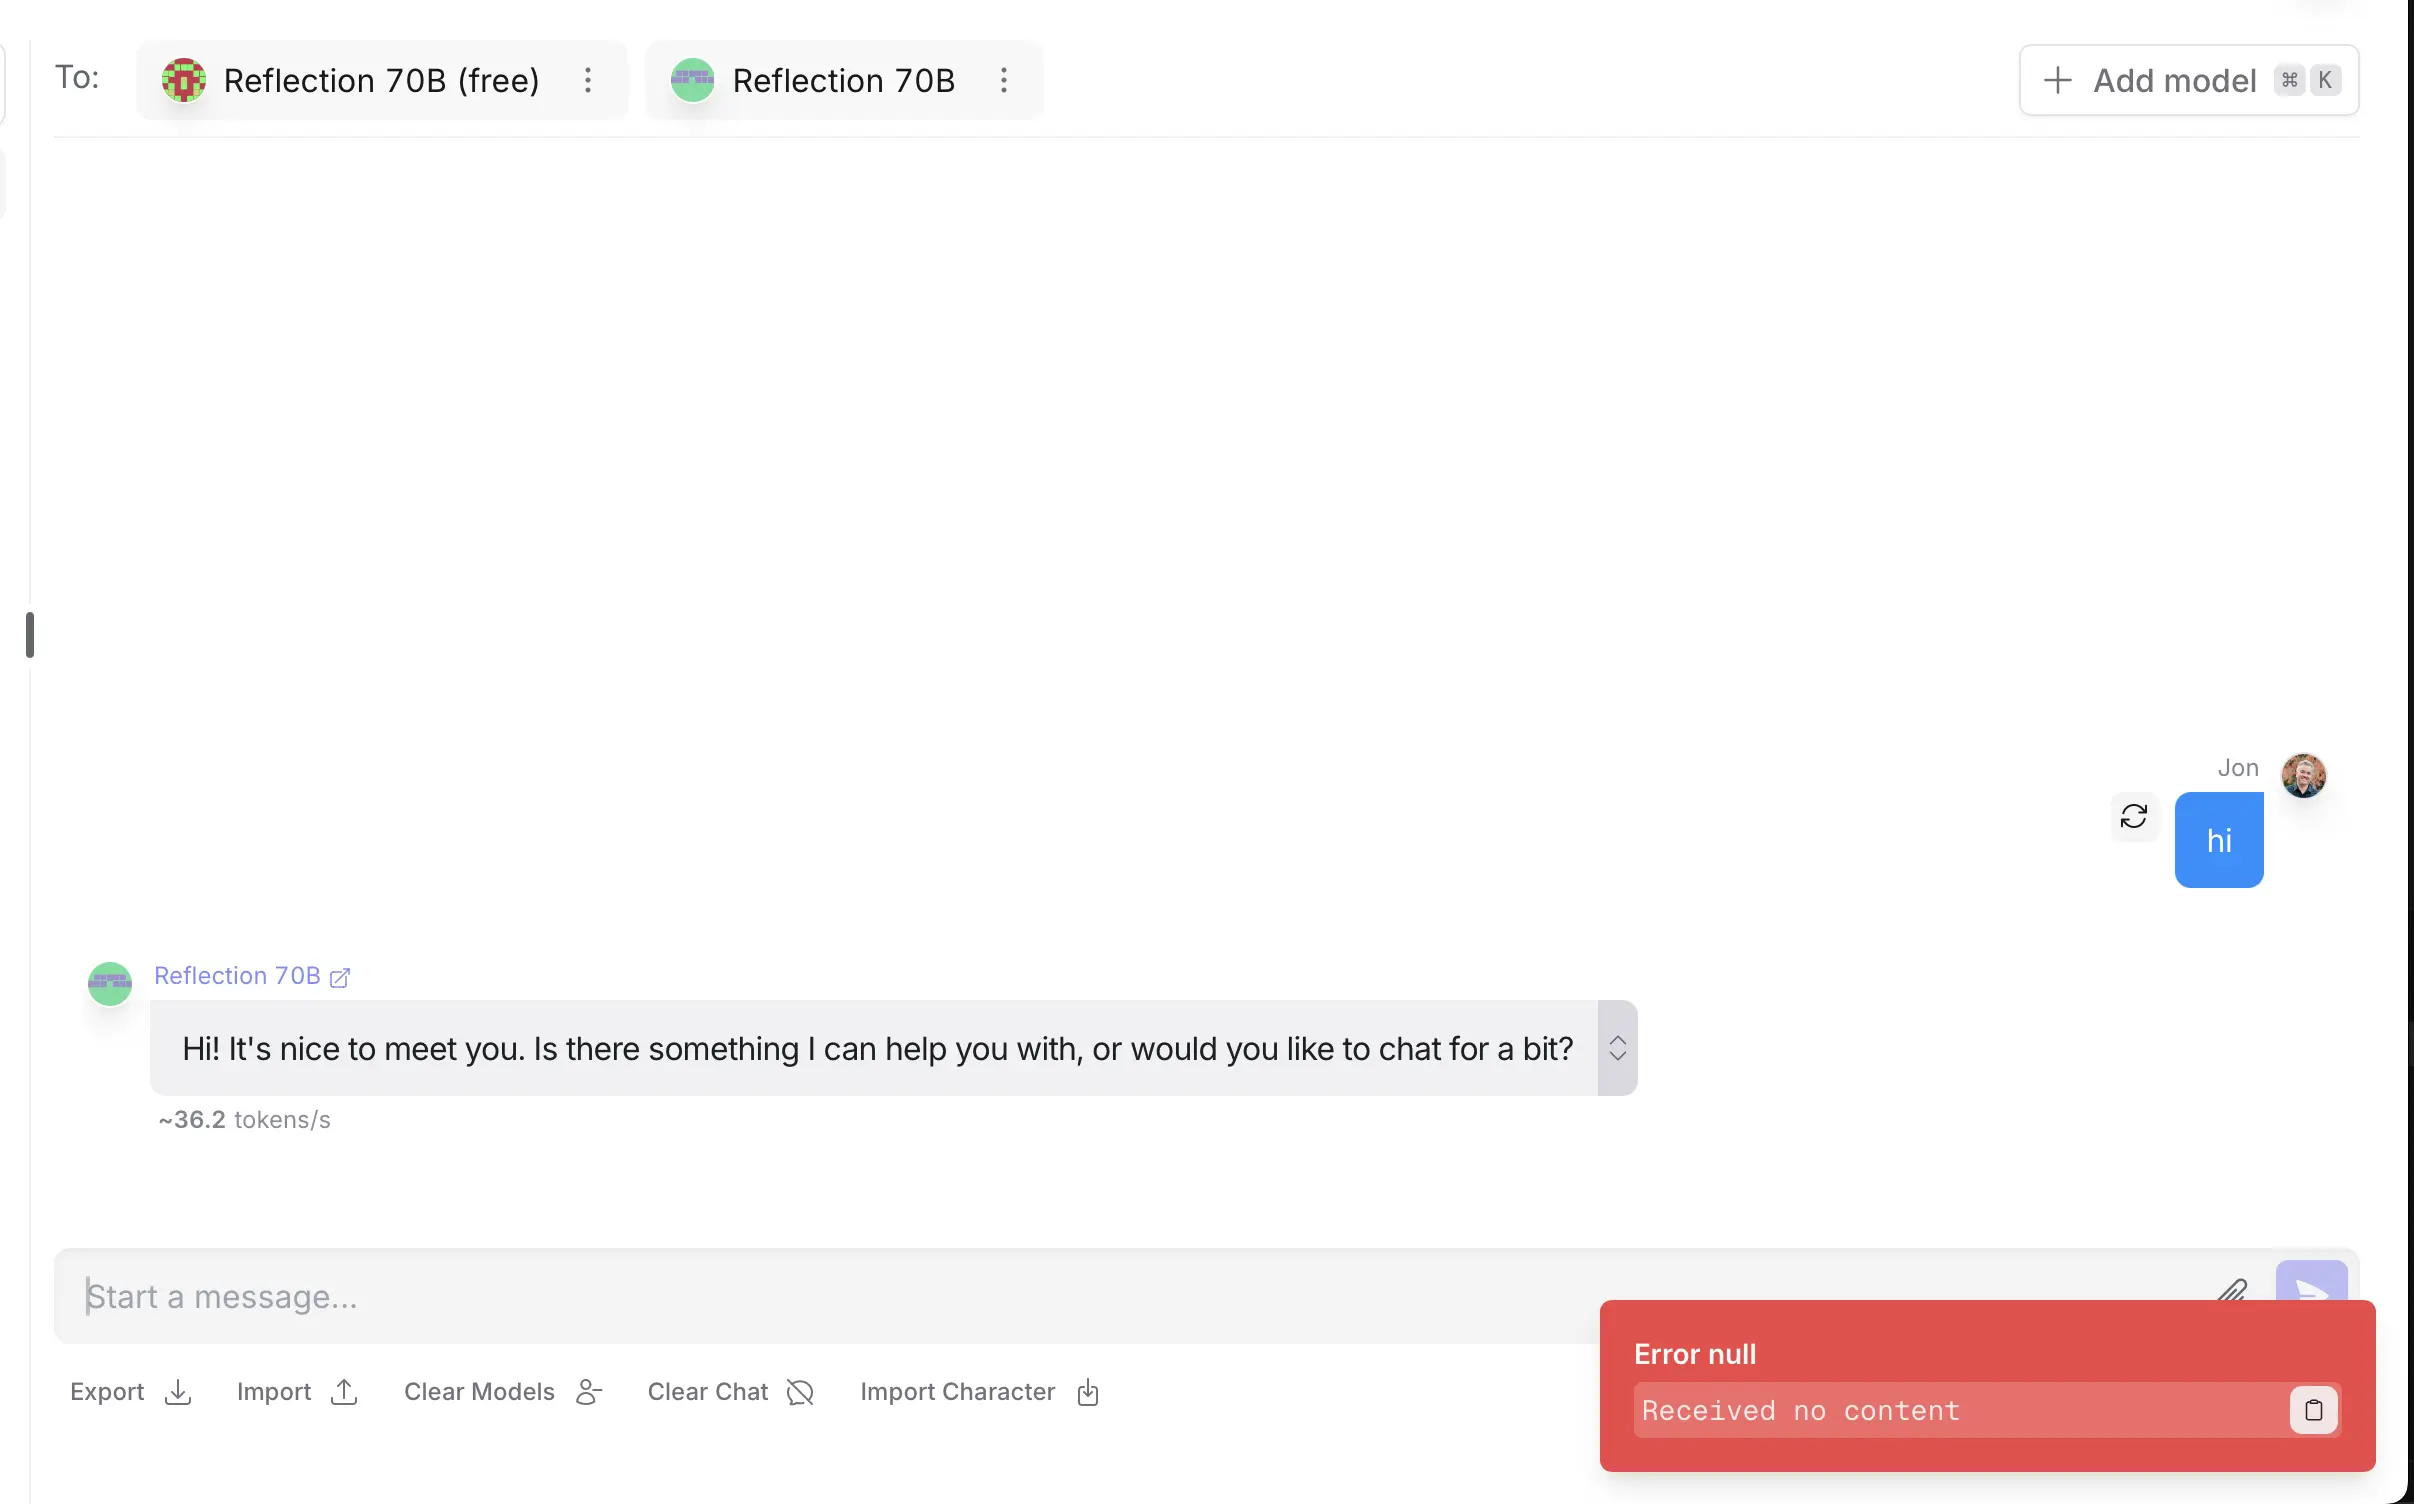Click the Reflection 70B (free) model avatar

pos(184,80)
